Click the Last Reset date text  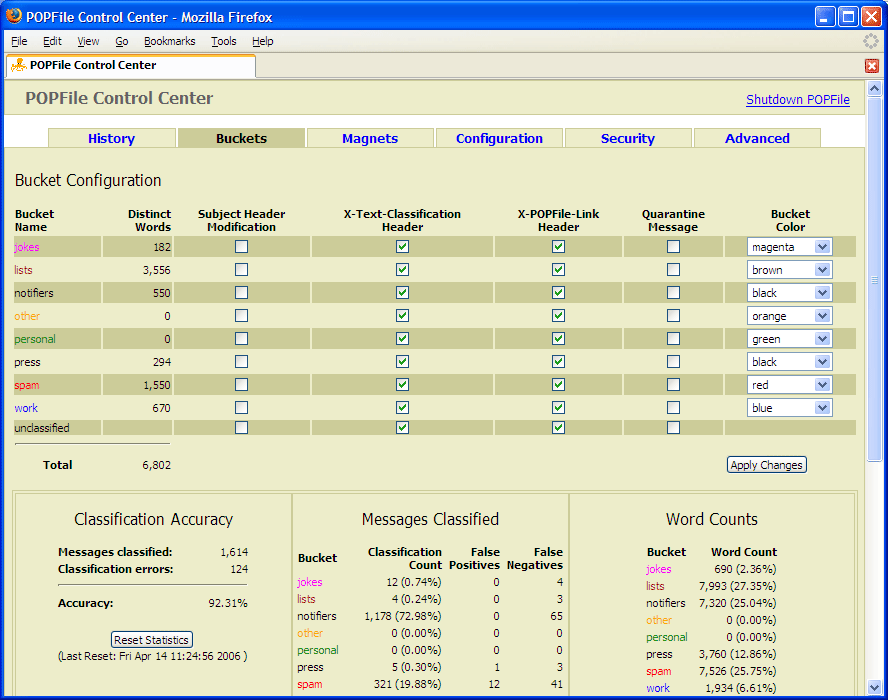pos(152,656)
